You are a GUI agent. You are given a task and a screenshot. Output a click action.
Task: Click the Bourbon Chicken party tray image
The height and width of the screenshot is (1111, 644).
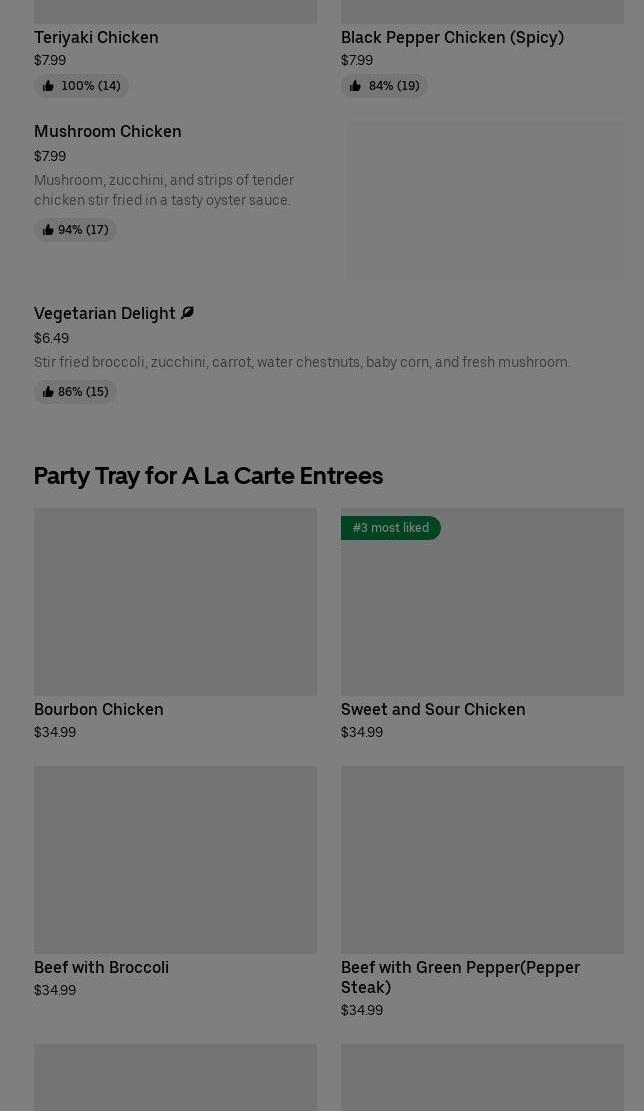(175, 602)
